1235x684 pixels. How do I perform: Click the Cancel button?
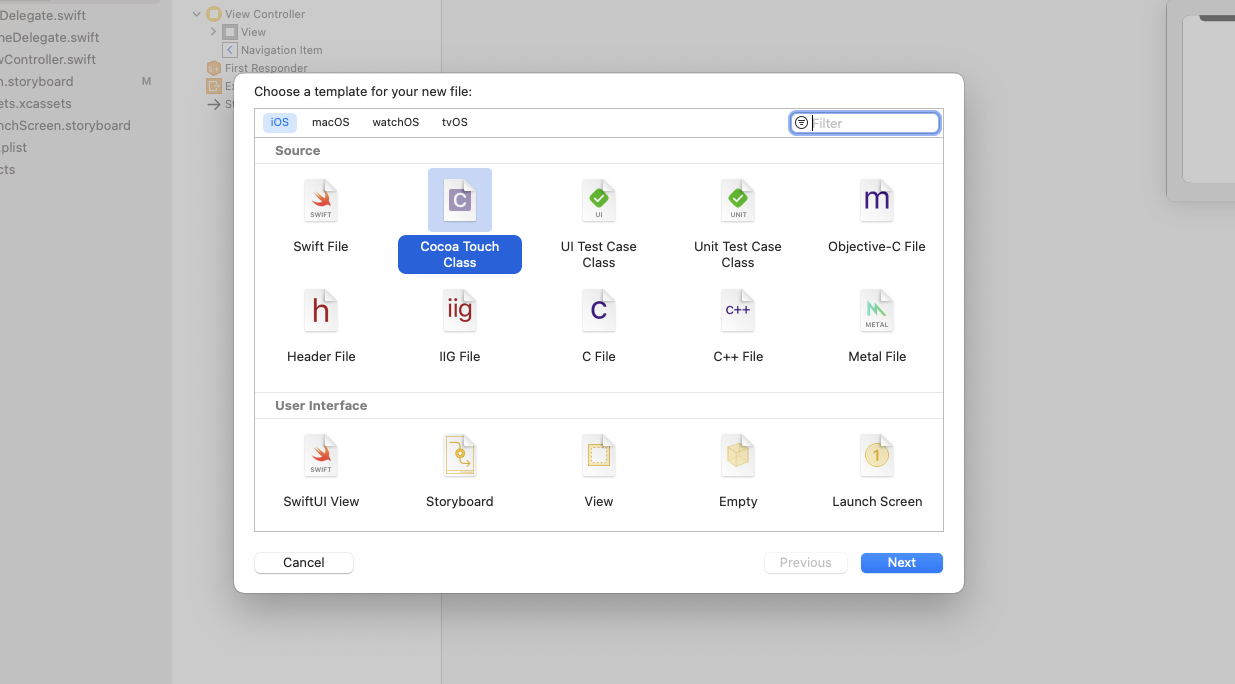click(x=304, y=563)
